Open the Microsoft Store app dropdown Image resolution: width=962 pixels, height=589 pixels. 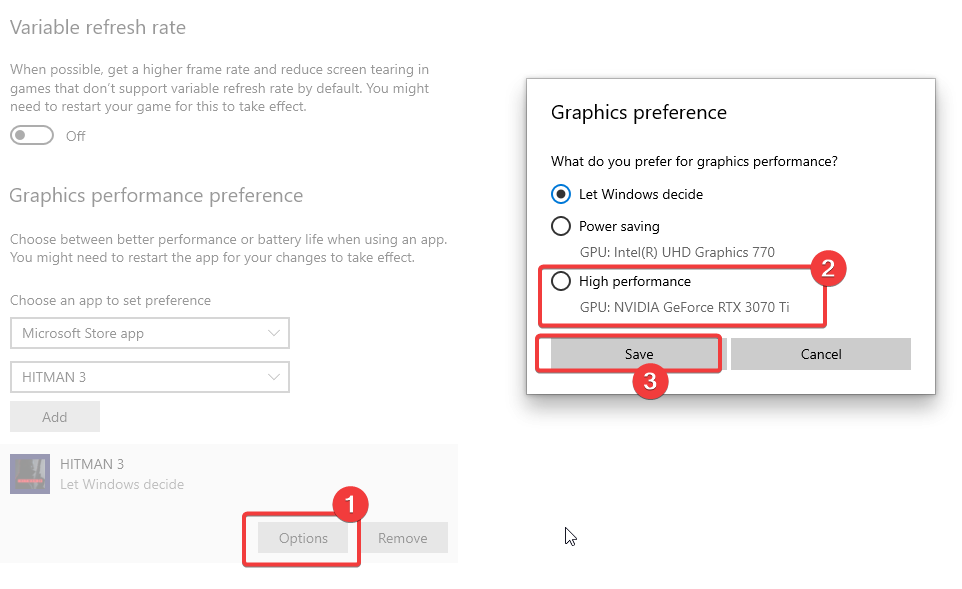pyautogui.click(x=150, y=333)
